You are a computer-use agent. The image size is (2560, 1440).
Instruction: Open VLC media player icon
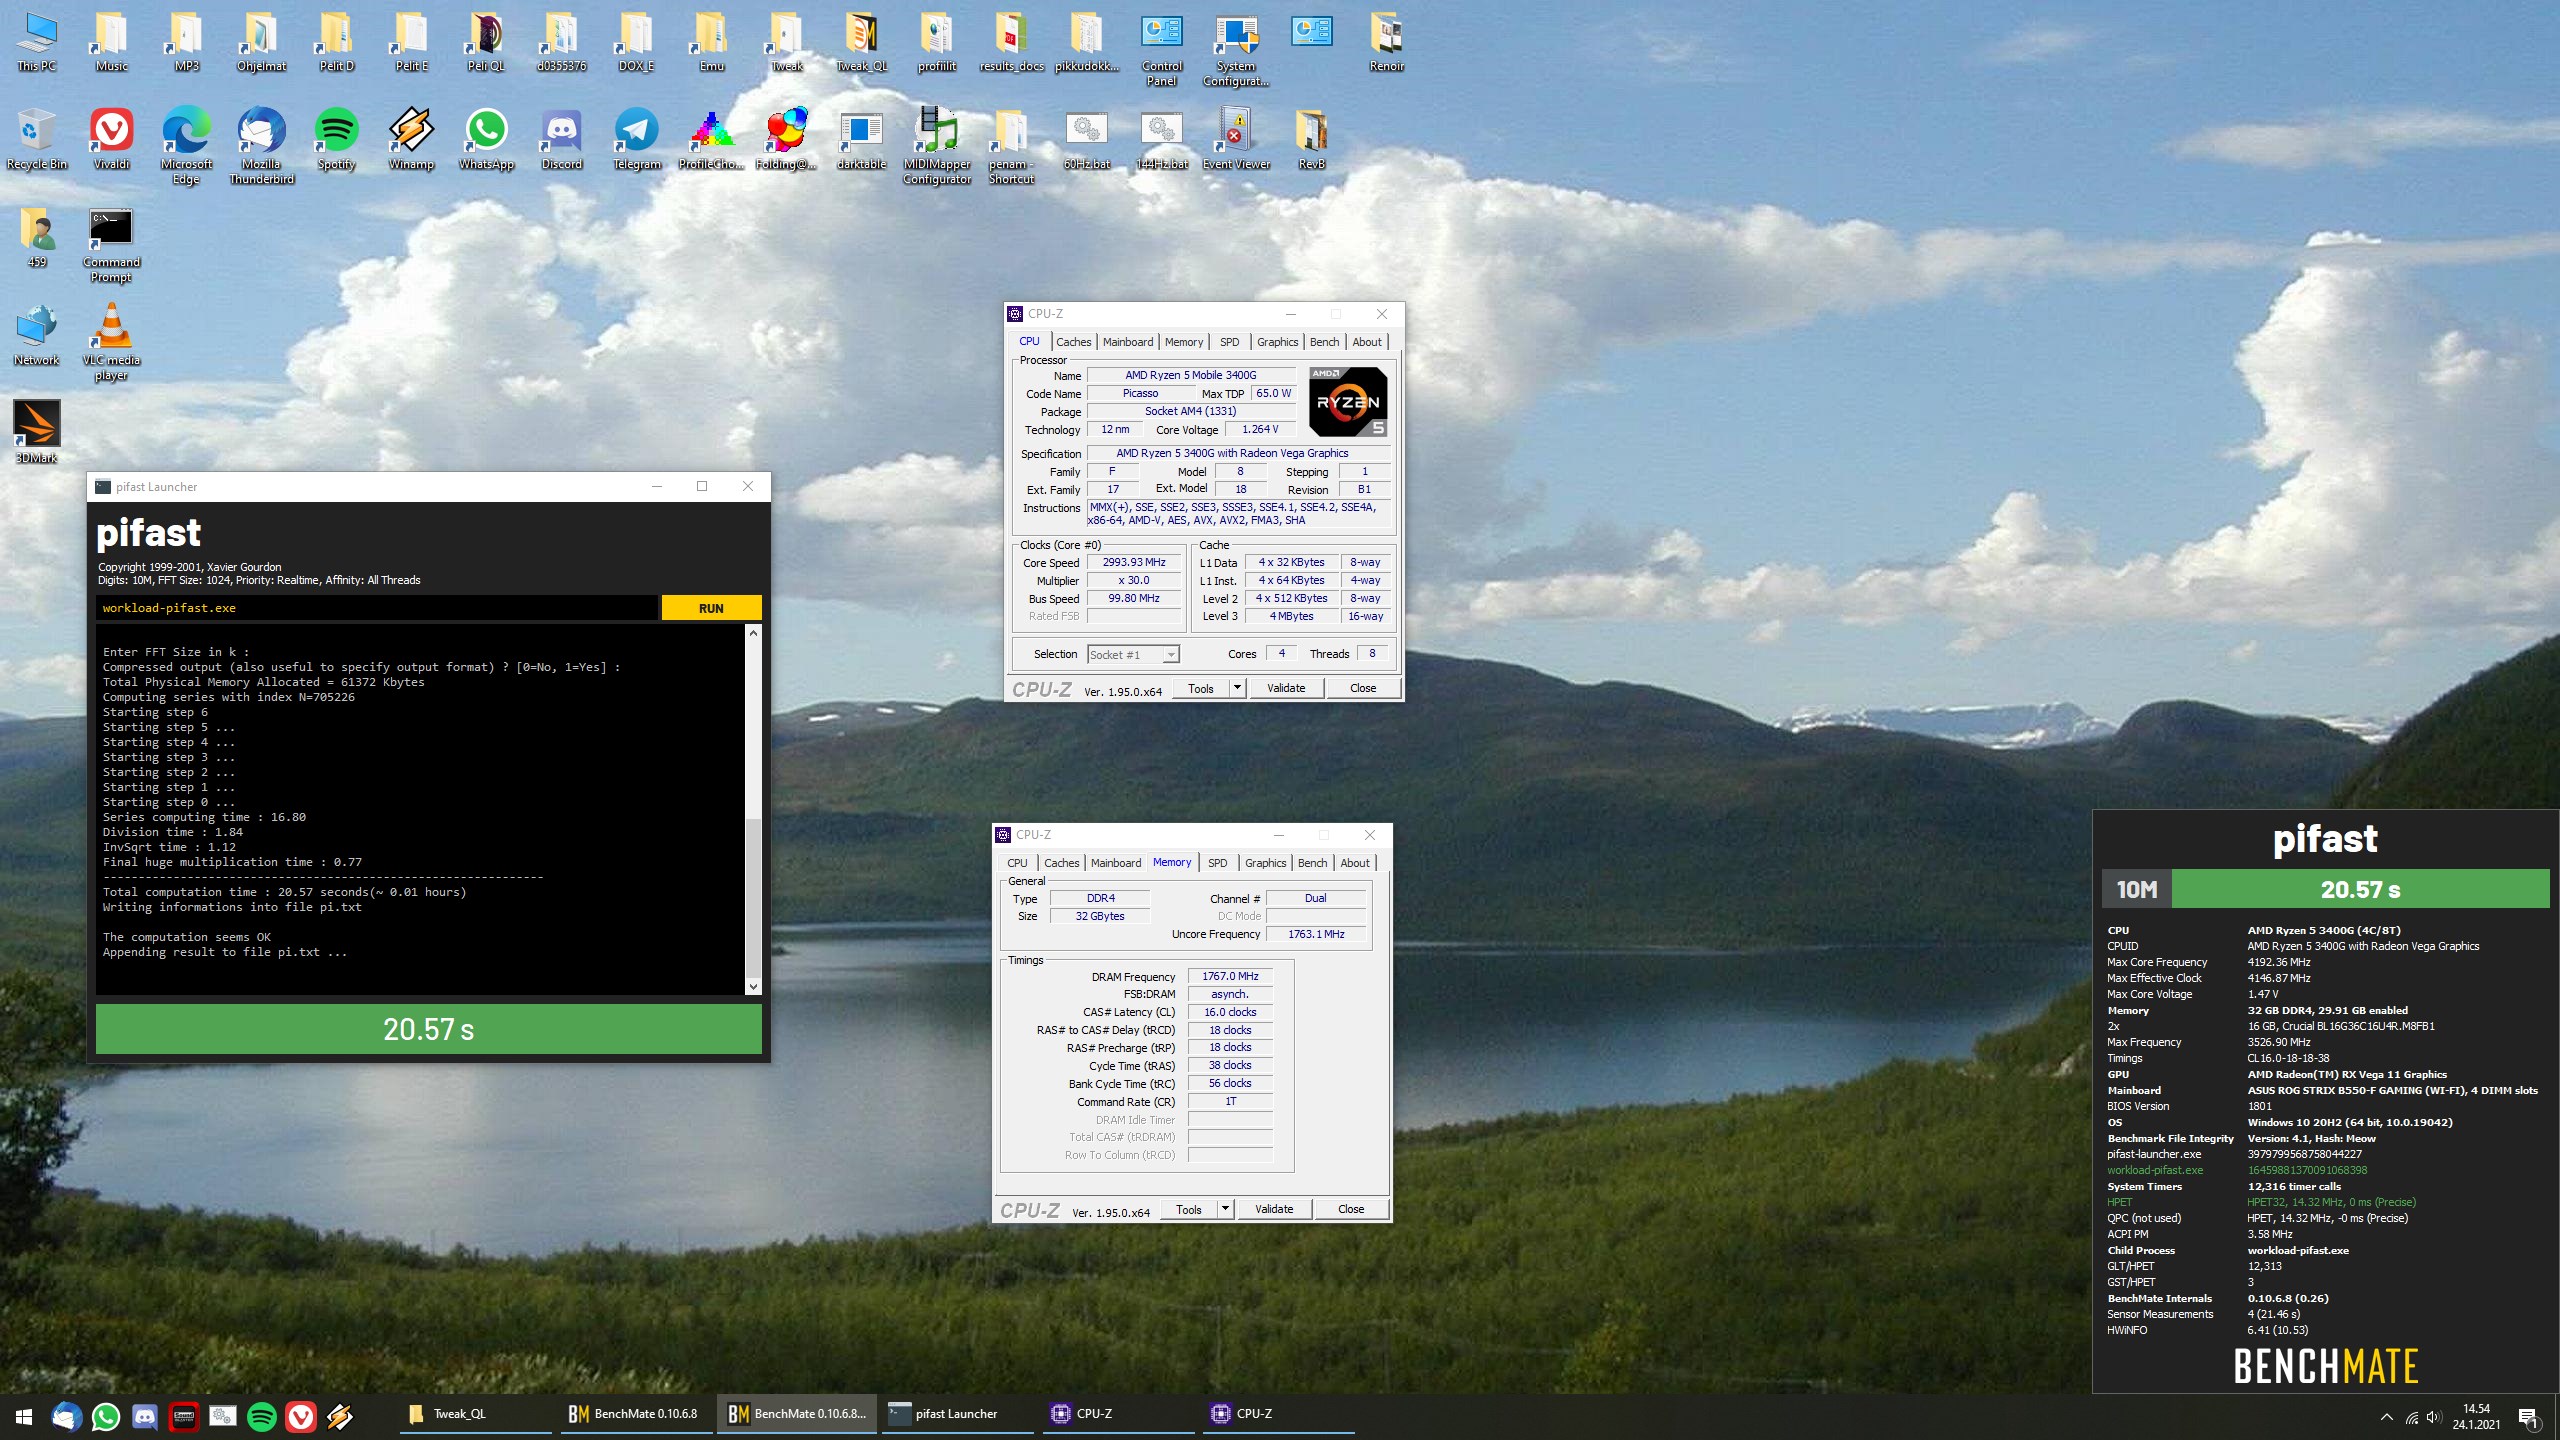(111, 342)
